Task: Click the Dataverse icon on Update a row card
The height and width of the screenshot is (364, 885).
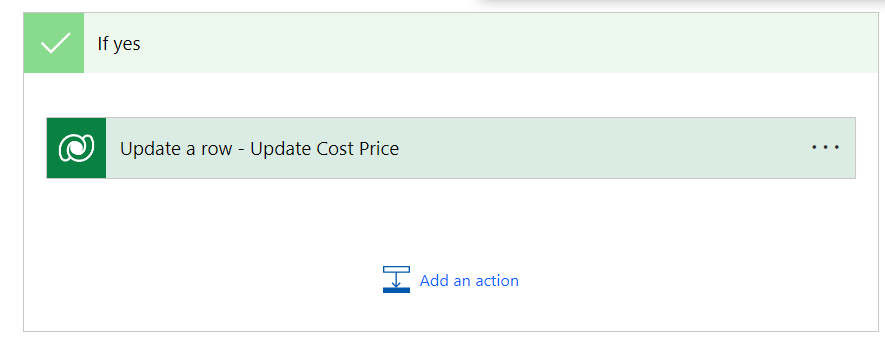Action: [x=76, y=148]
